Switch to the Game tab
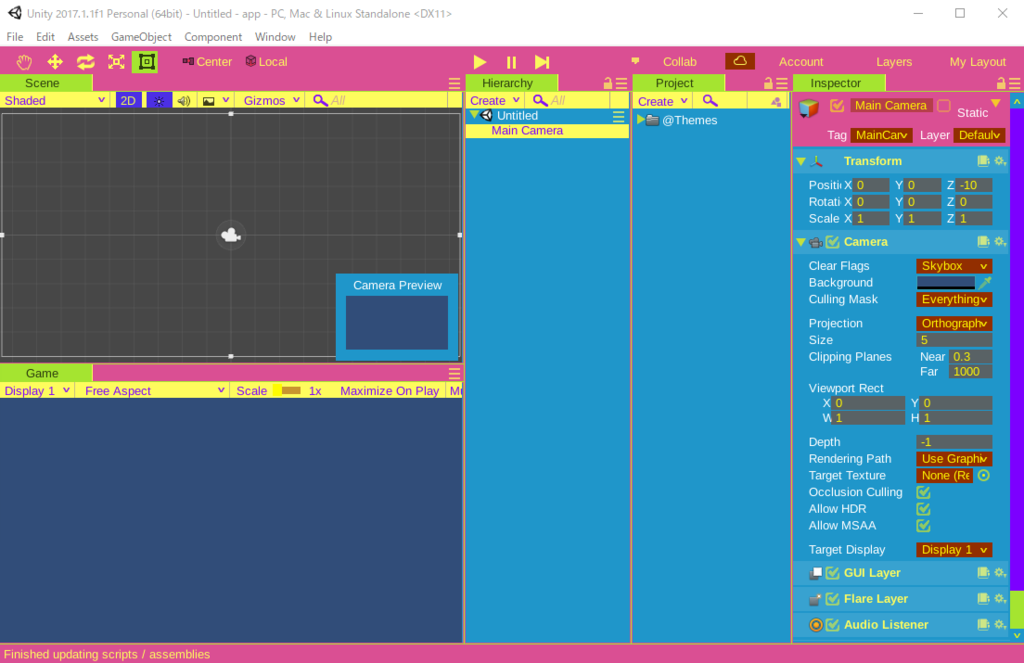Image resolution: width=1024 pixels, height=663 pixels. pyautogui.click(x=44, y=372)
